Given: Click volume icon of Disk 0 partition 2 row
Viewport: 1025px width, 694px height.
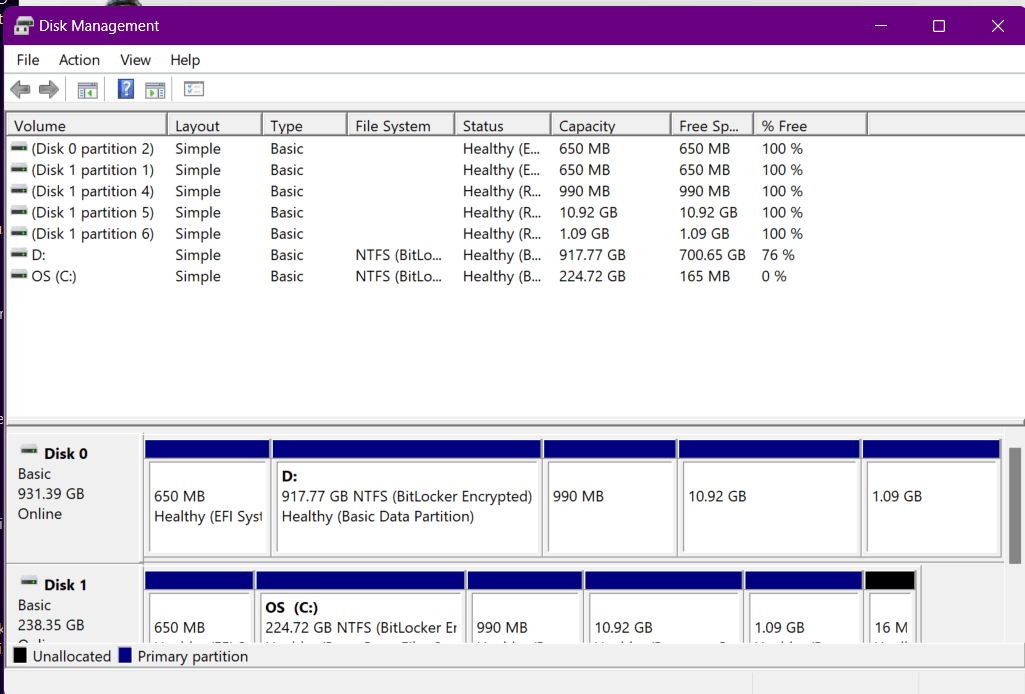Looking at the screenshot, I should coord(20,148).
